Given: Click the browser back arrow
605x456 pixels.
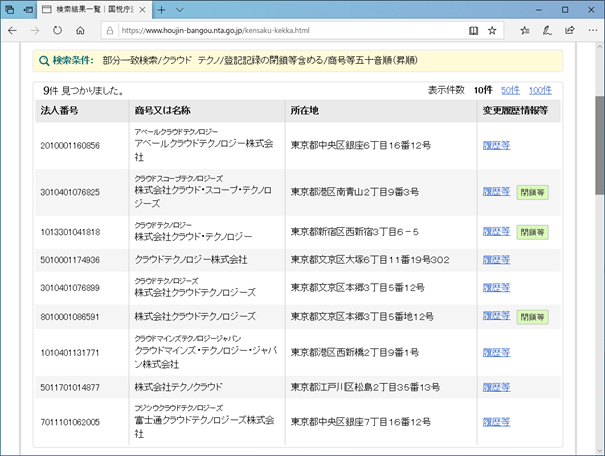Looking at the screenshot, I should pos(13,30).
